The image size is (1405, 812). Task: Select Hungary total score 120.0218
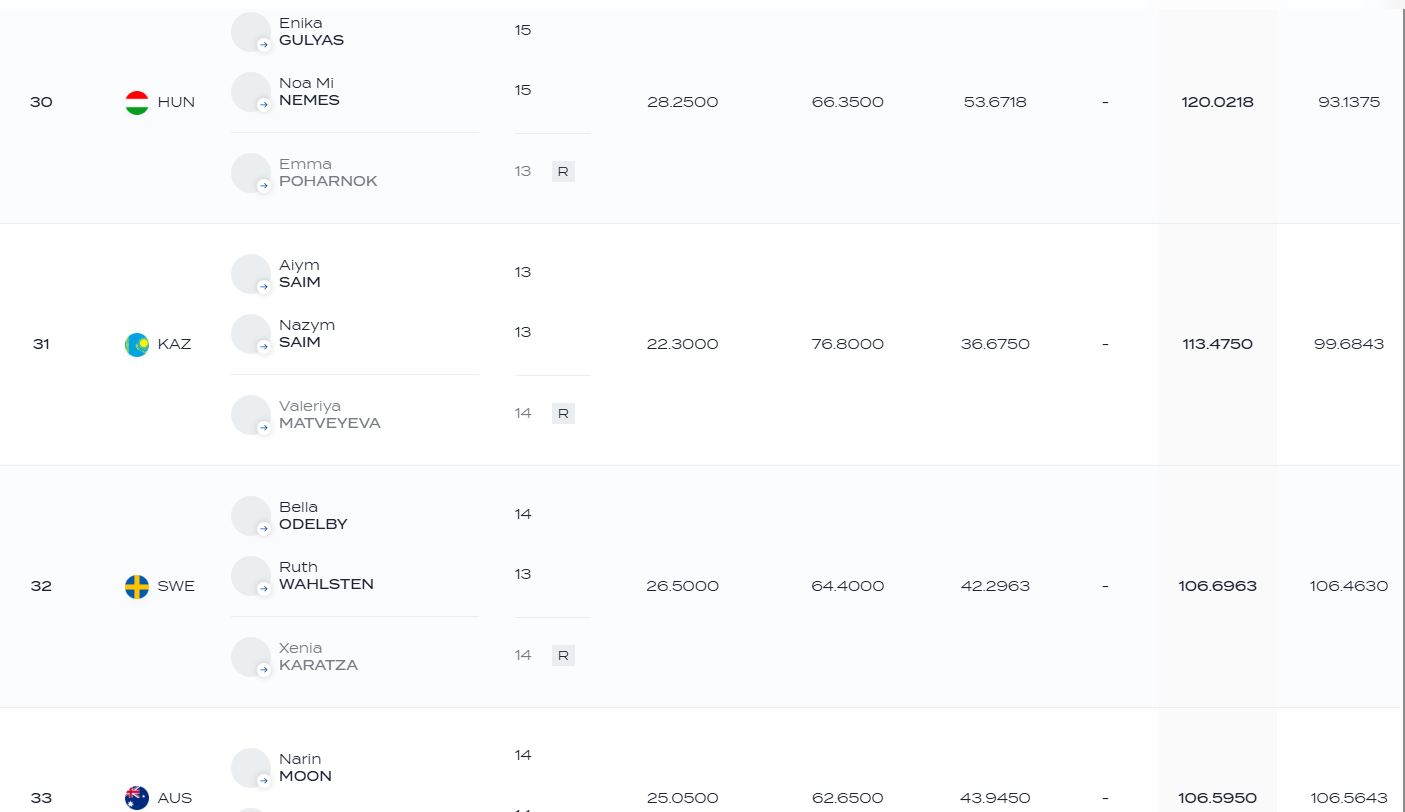tap(1217, 102)
